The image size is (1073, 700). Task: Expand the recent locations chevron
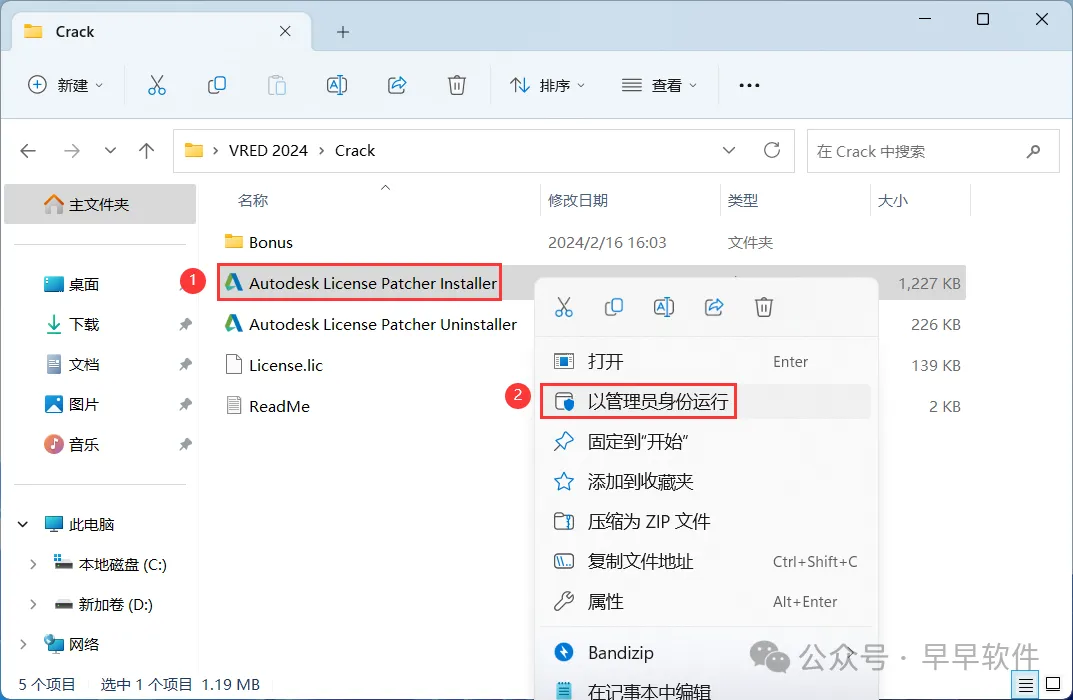pos(110,151)
